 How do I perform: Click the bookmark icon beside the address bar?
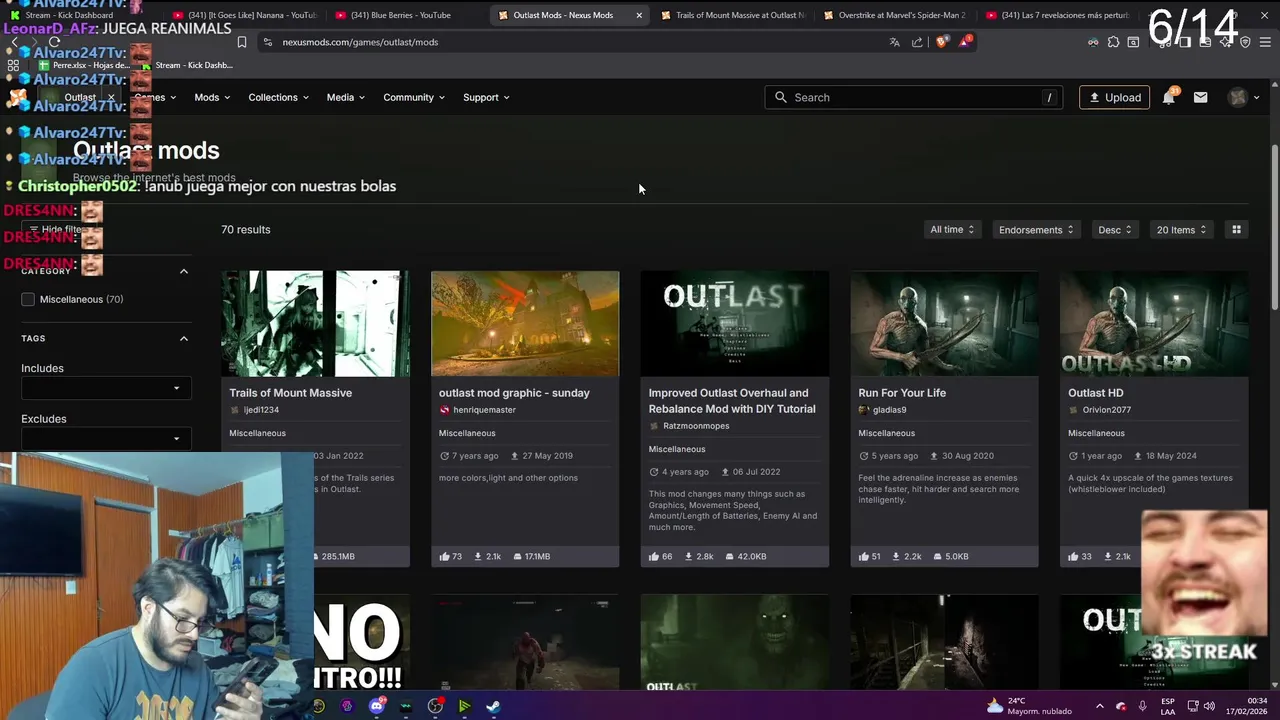coord(242,42)
